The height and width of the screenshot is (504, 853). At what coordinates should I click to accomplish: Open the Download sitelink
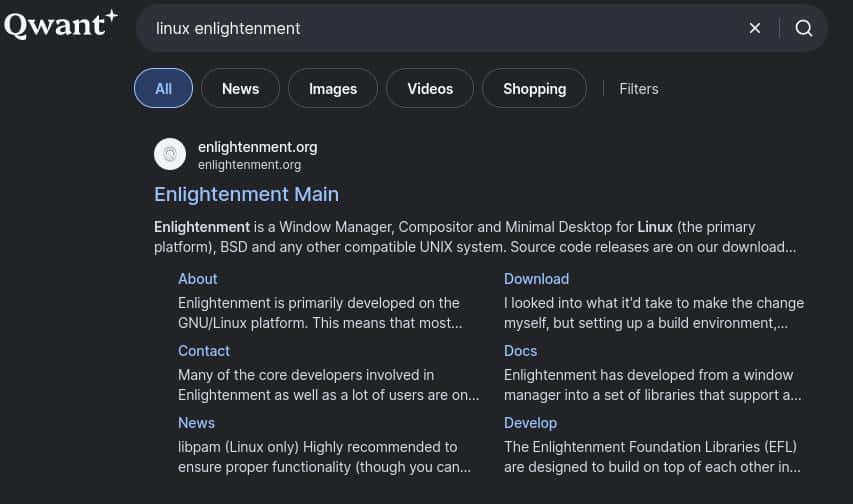[x=536, y=279]
